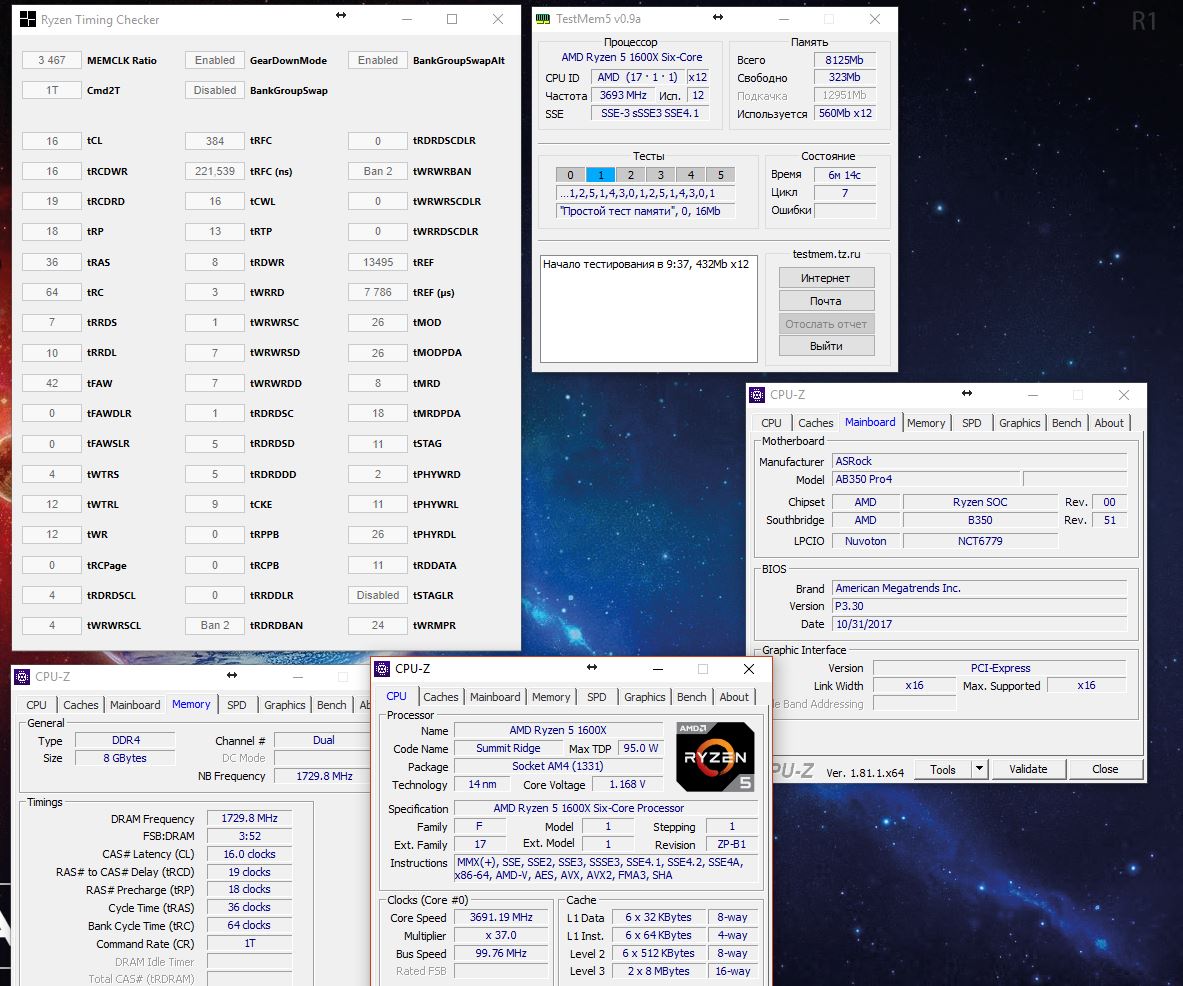Screen dimensions: 1183x986
Task: Click the Ryzen Timing Checker app icon
Action: 27,20
